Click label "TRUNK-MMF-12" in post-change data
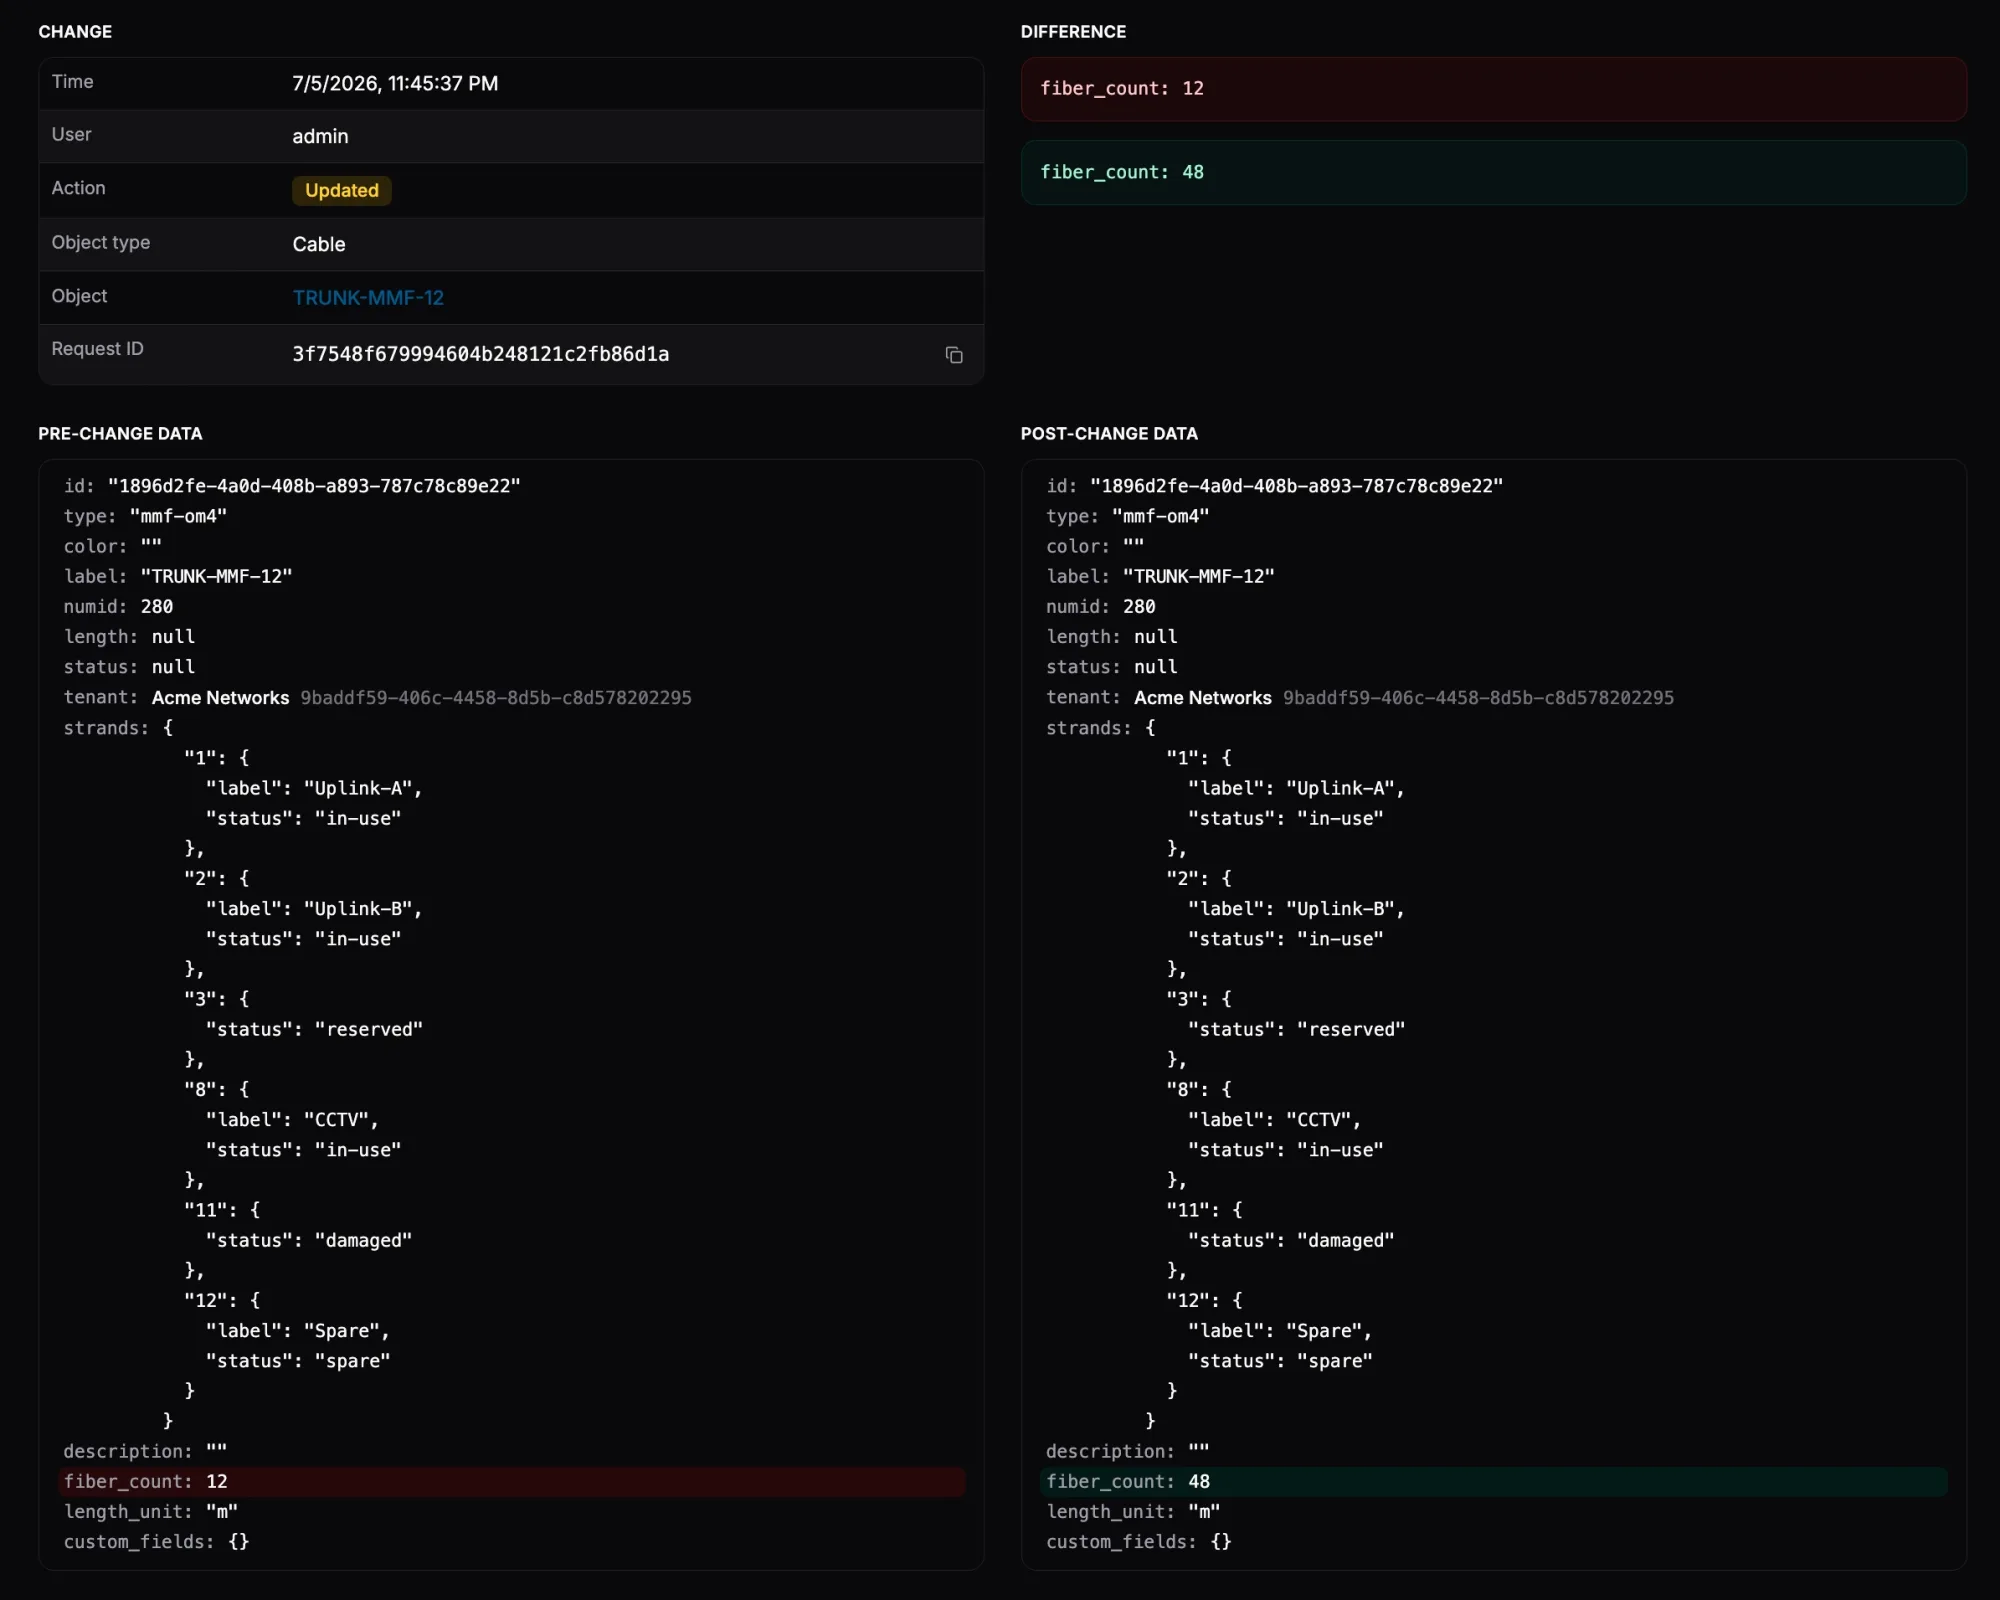Viewport: 2000px width, 1600px height. tap(1160, 576)
